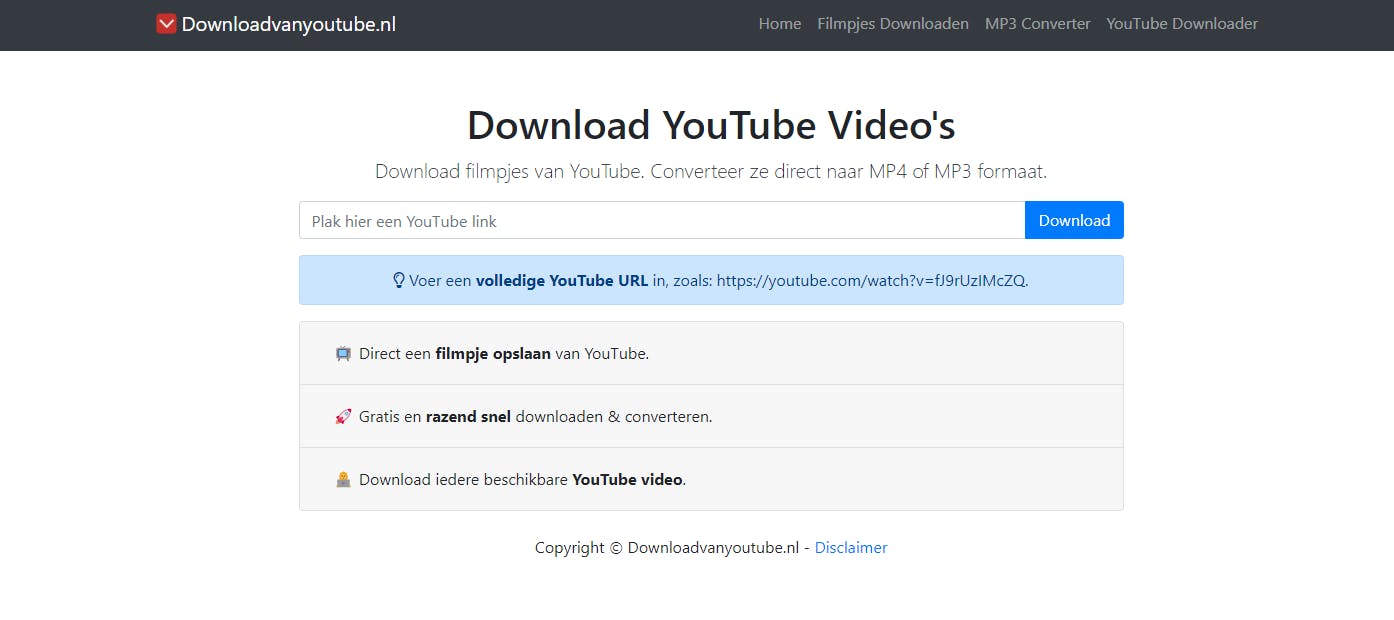
Task: Click the 'Download iedere beschikbare YouTube video' text
Action: coord(523,480)
